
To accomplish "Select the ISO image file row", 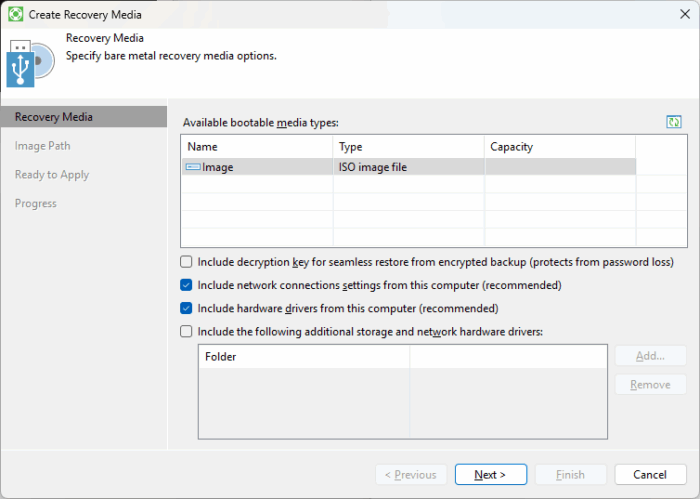I will [408, 167].
